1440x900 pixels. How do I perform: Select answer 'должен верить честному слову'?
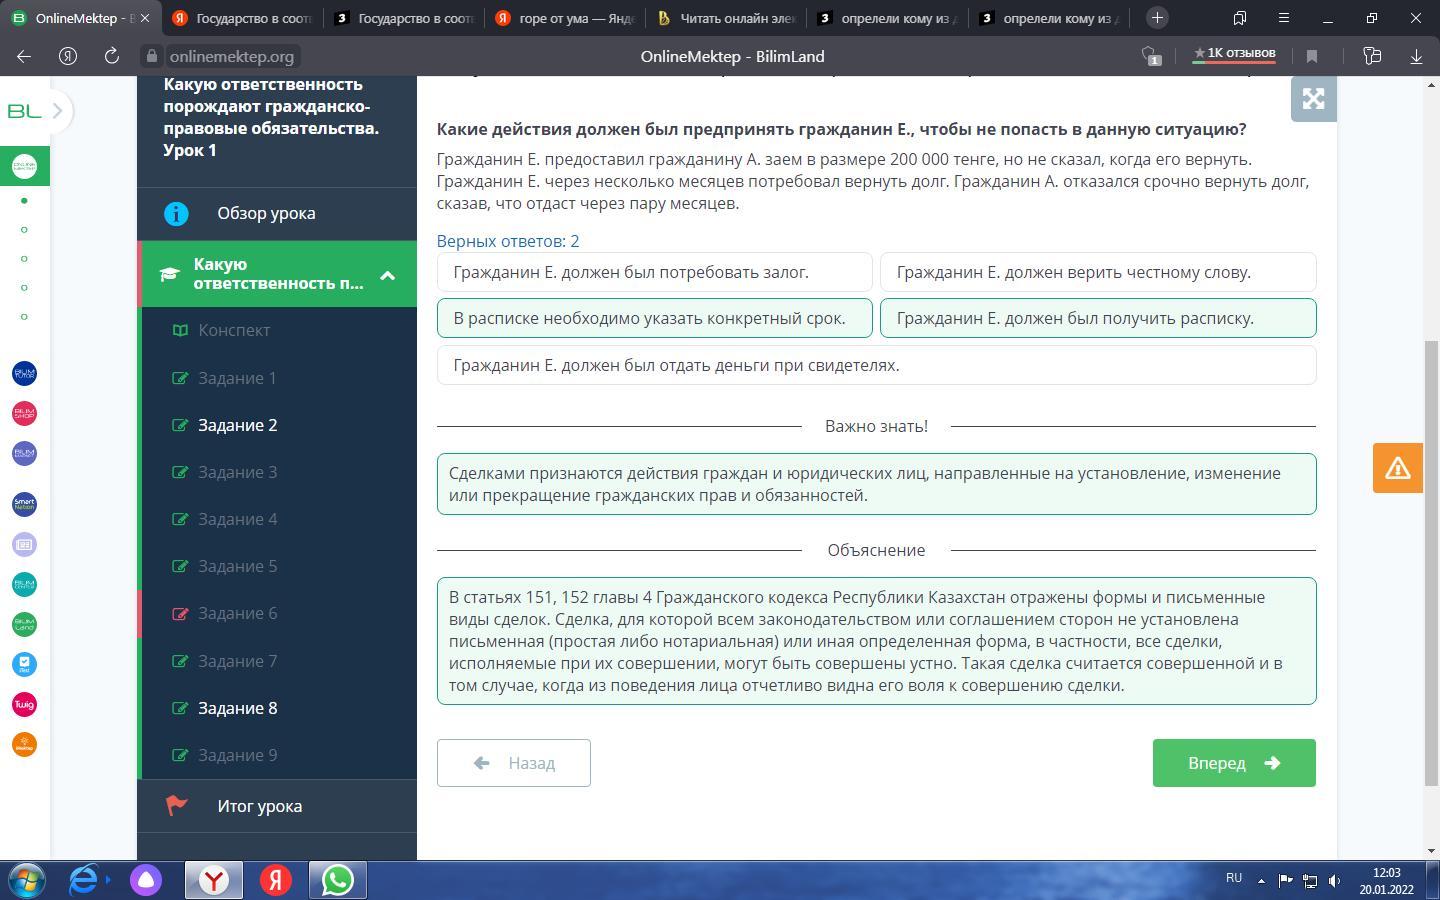[x=1097, y=272]
